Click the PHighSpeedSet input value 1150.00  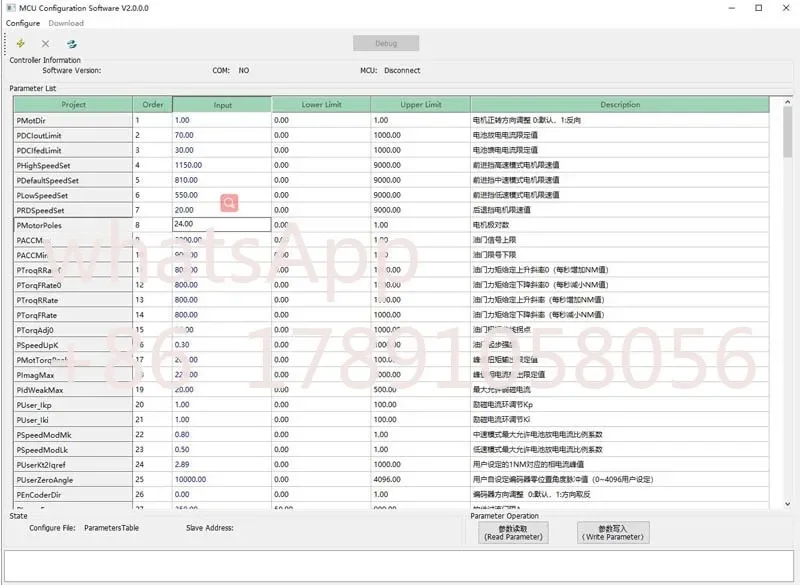tap(188, 165)
